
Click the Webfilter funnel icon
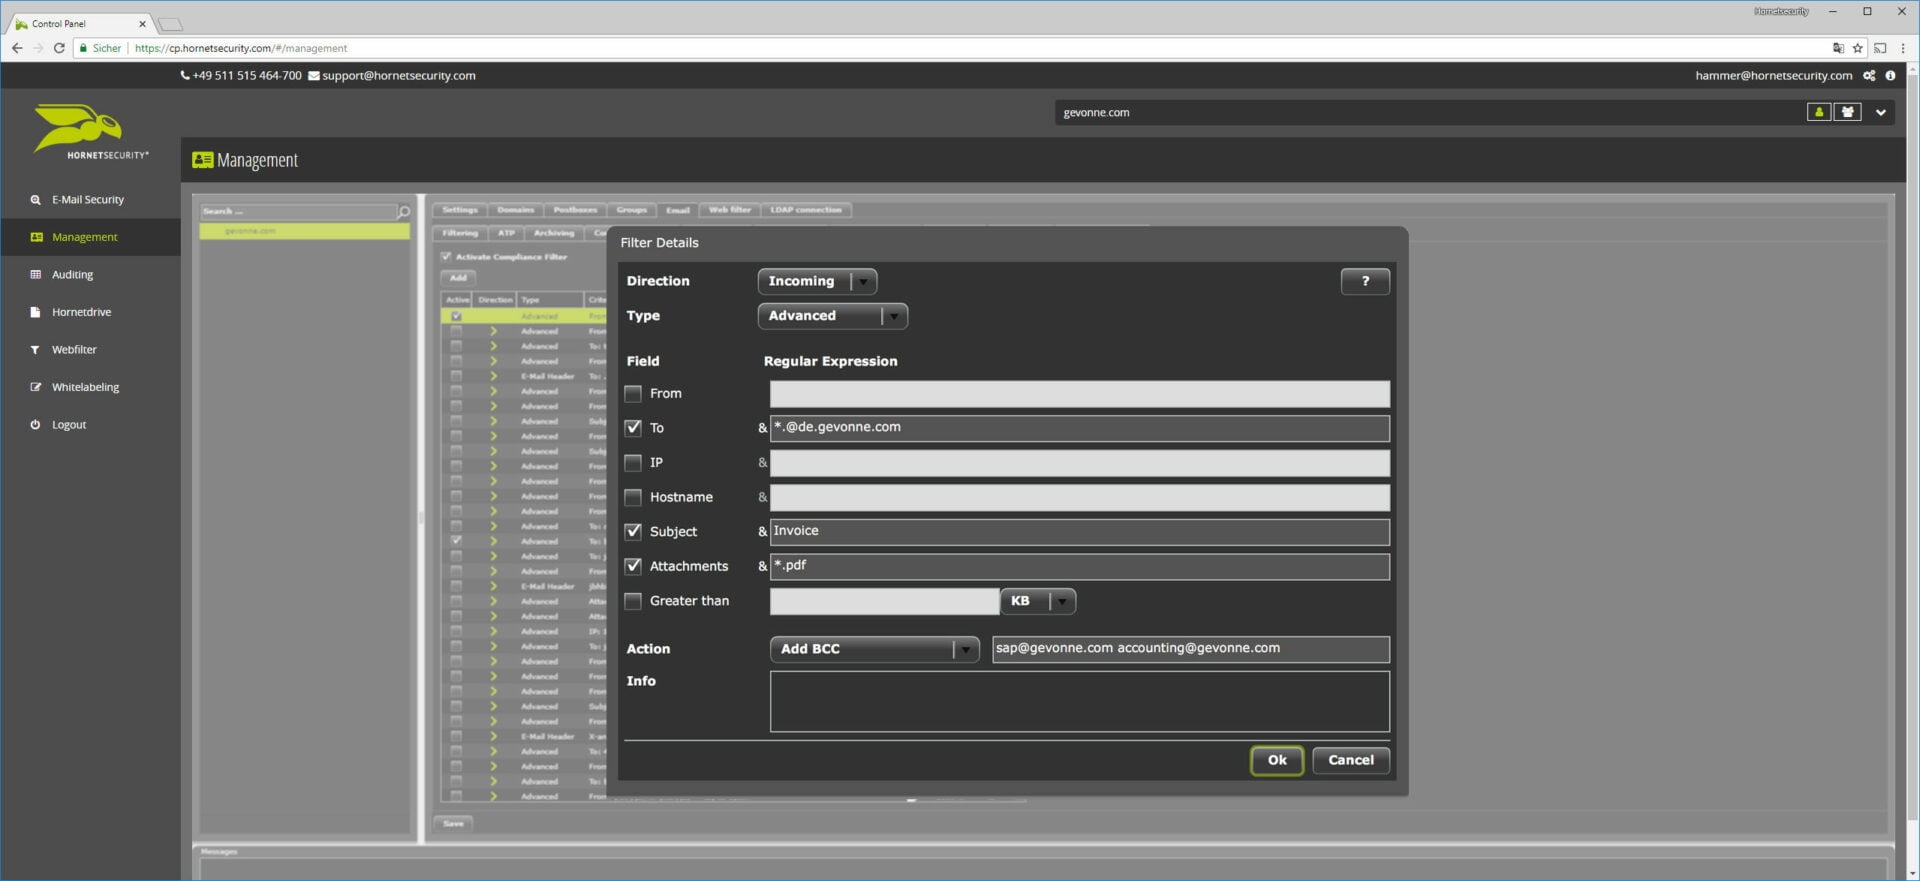(x=36, y=350)
